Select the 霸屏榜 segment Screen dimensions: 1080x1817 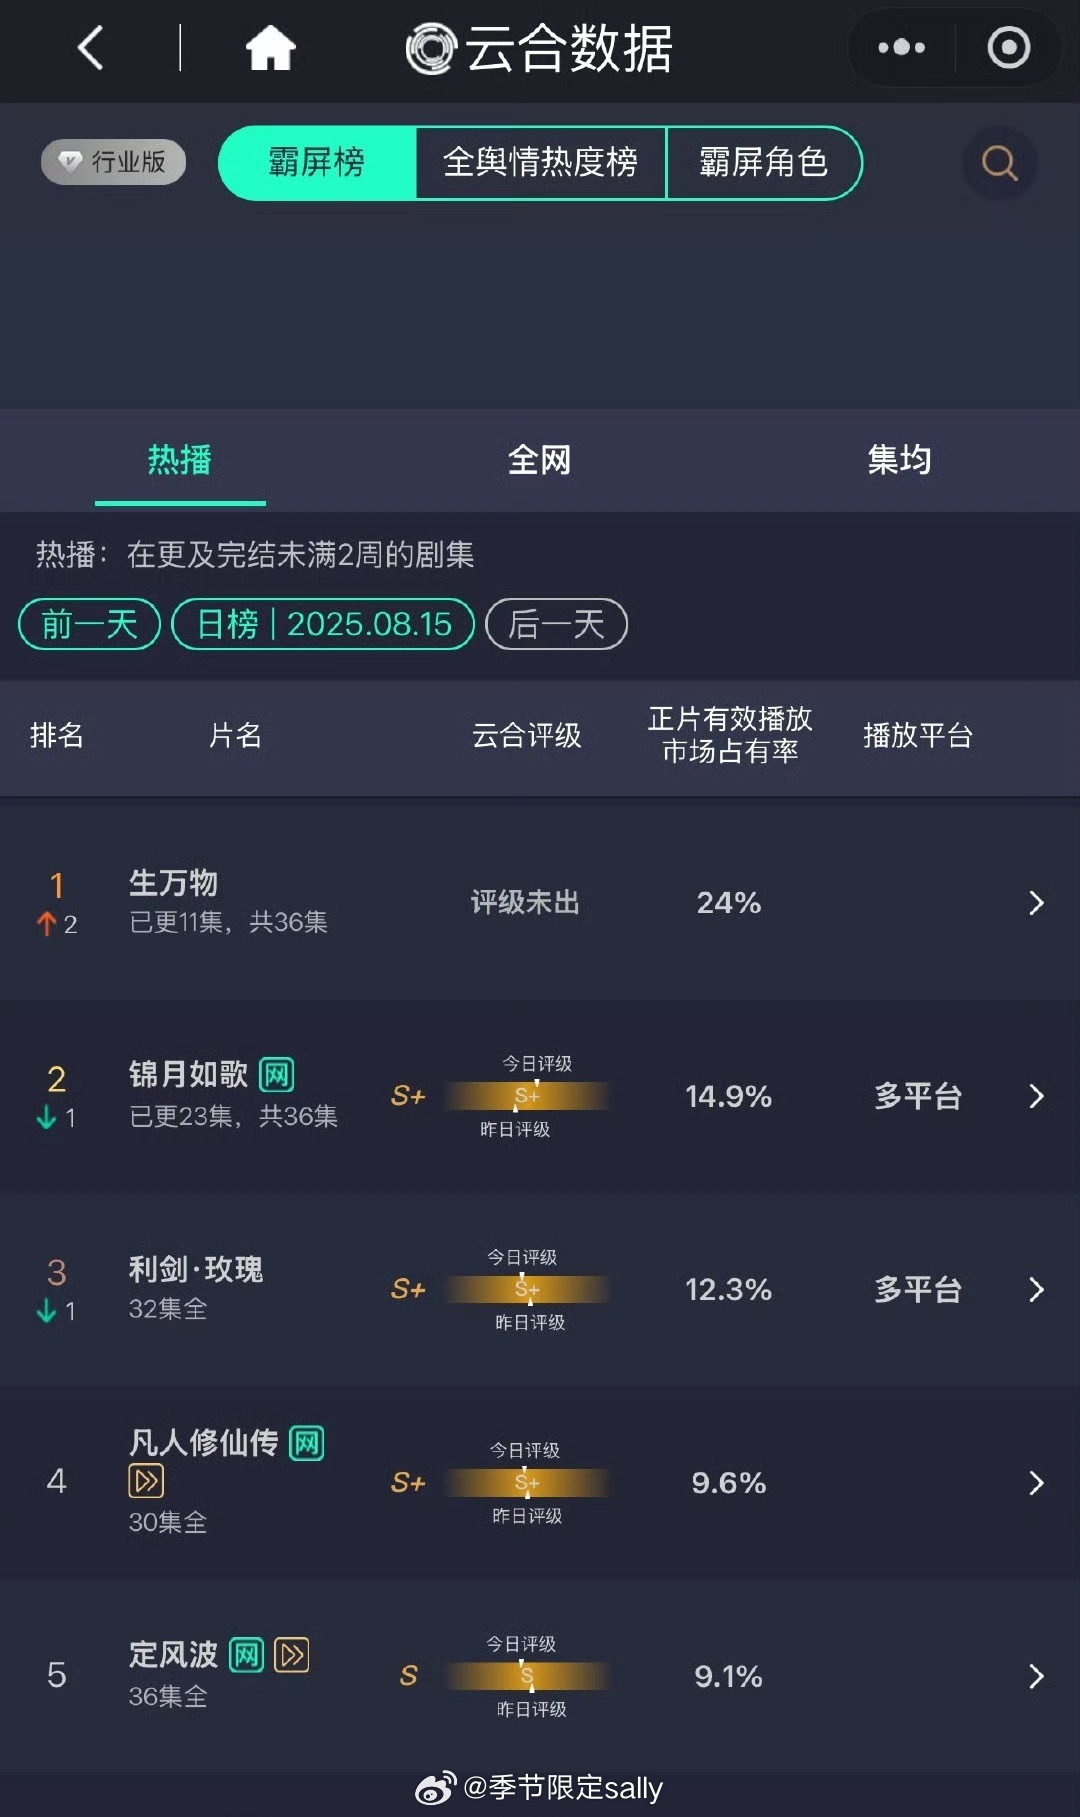click(x=317, y=162)
